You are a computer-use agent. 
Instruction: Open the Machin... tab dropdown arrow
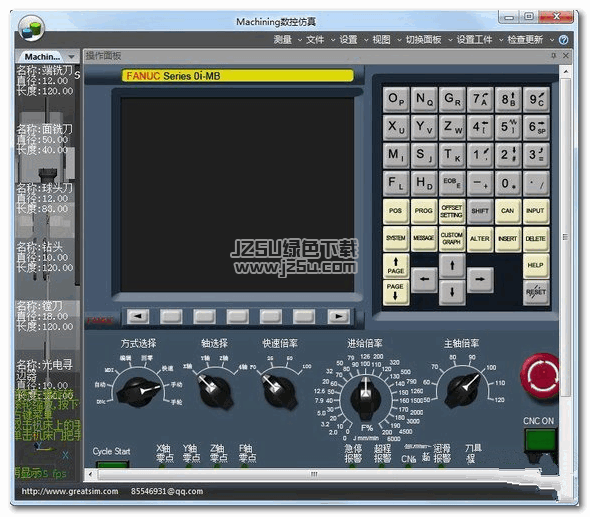71,57
